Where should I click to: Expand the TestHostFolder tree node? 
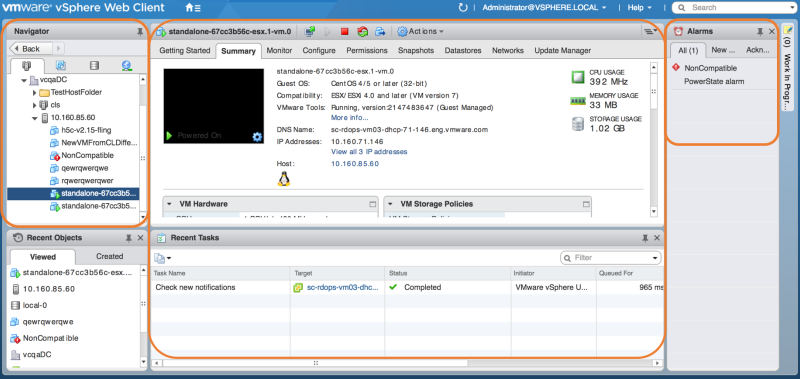point(34,93)
